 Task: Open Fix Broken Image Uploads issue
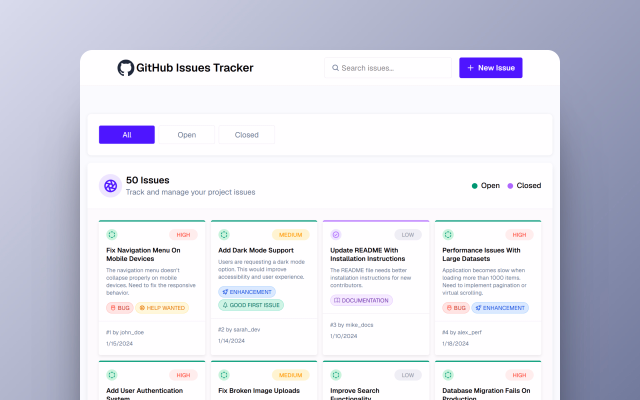tap(259, 391)
